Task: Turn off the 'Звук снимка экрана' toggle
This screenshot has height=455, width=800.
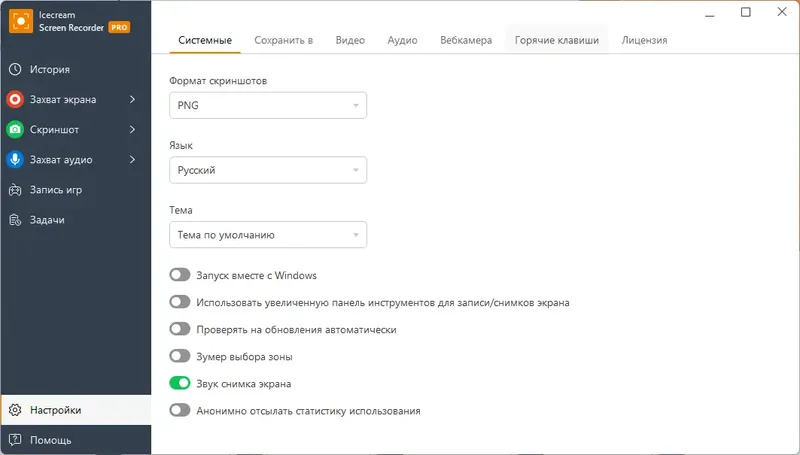Action: click(x=180, y=383)
